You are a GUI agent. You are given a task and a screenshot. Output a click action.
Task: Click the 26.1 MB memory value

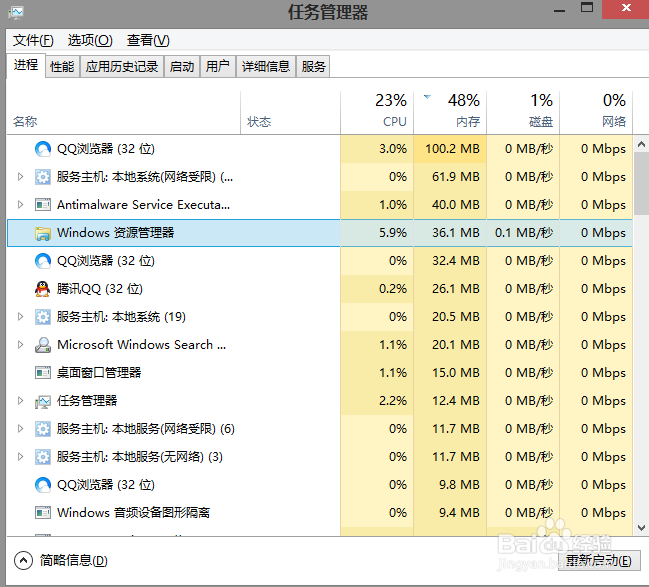[456, 289]
